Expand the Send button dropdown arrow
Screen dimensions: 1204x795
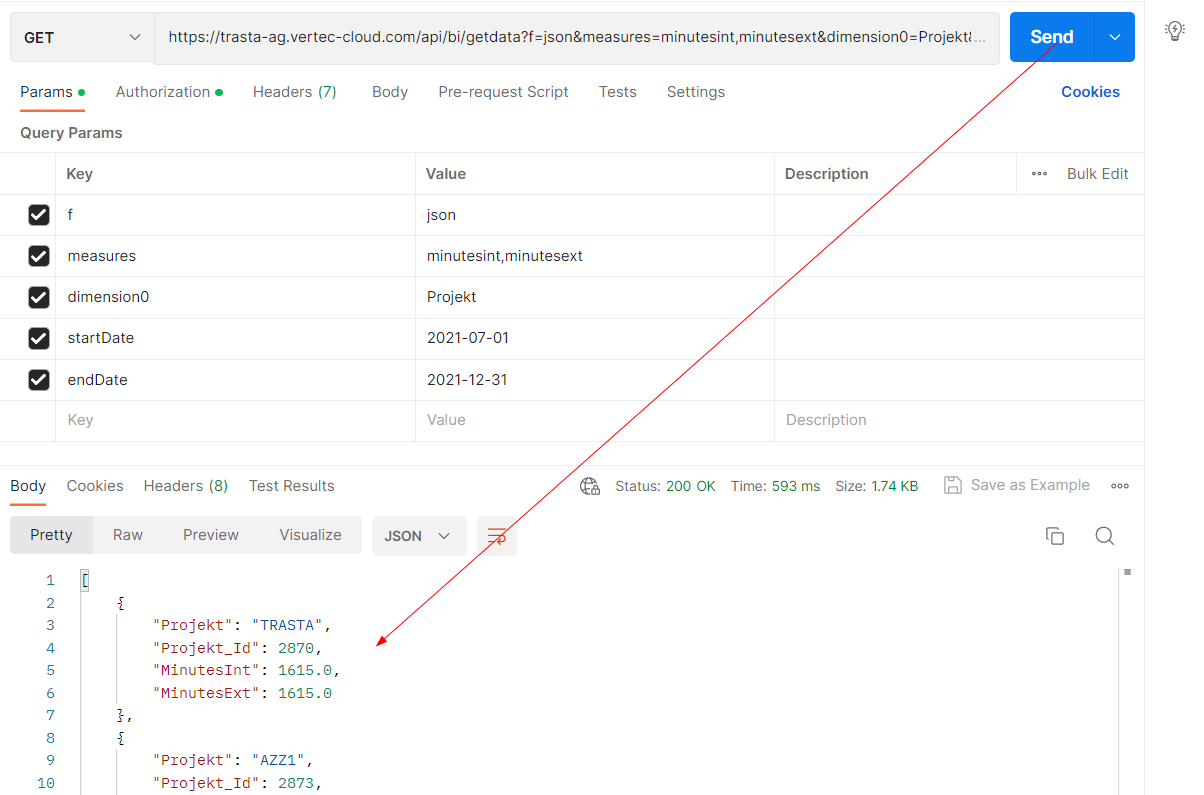[1115, 37]
